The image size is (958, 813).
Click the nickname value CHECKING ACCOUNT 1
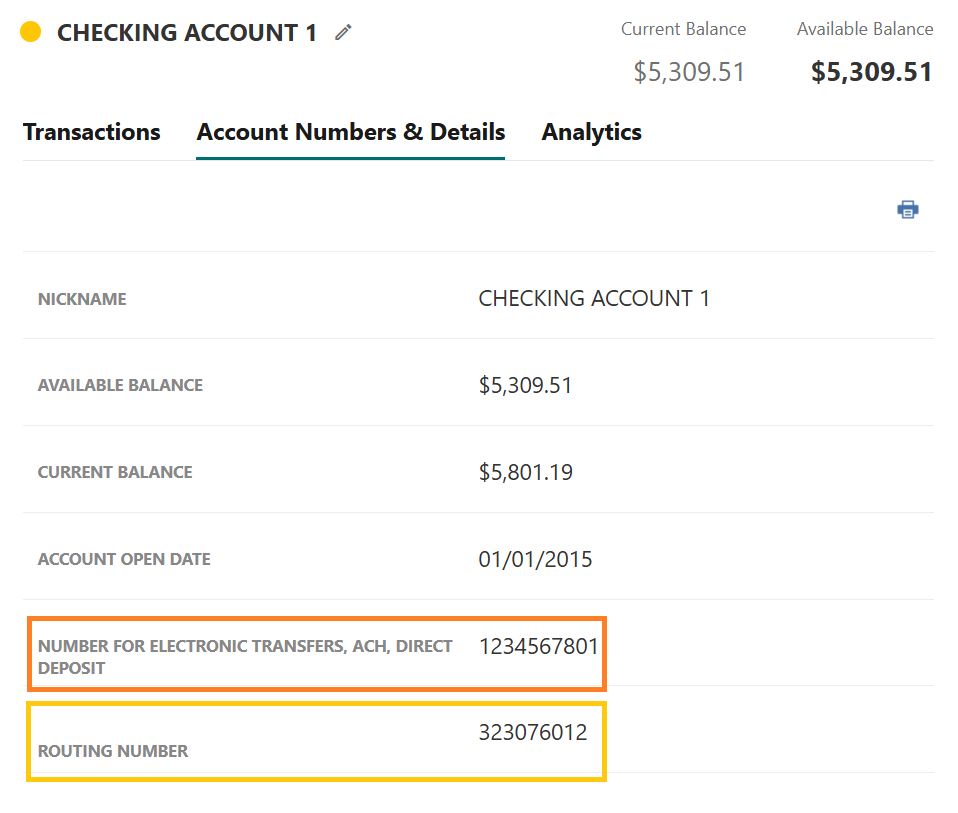(594, 298)
